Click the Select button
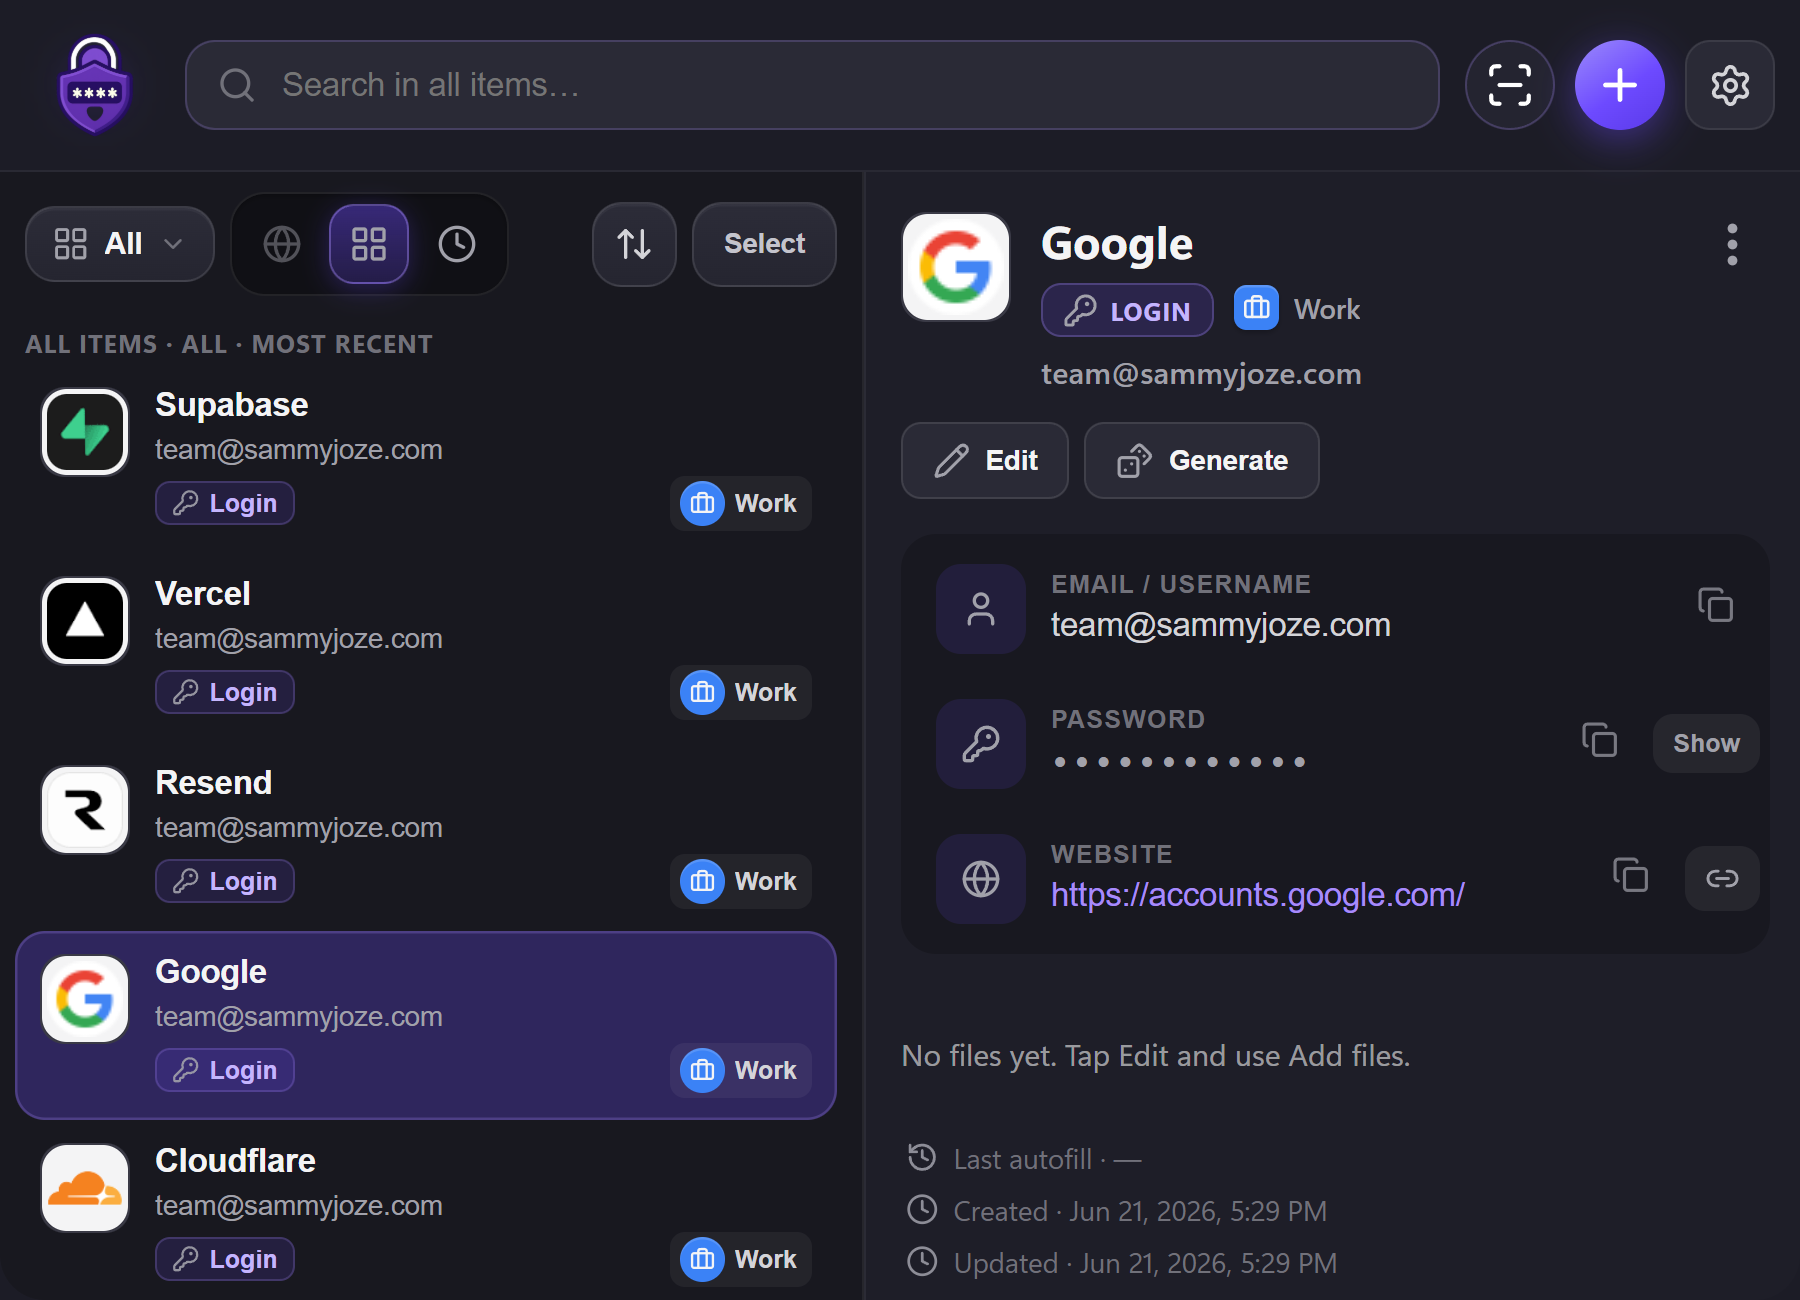Viewport: 1800px width, 1300px height. click(x=765, y=244)
